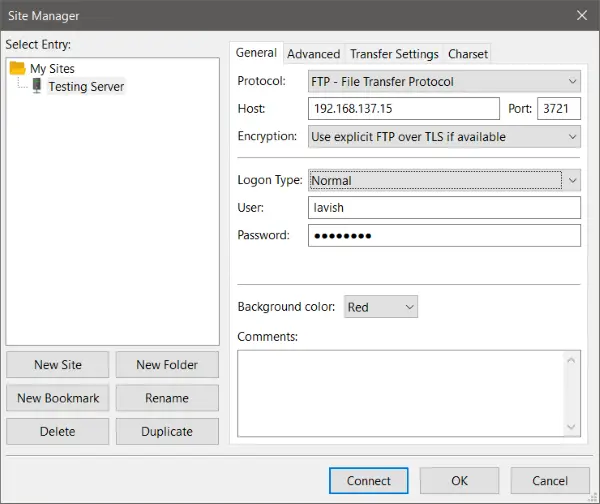
Task: Click the Cancel button
Action: (x=550, y=481)
